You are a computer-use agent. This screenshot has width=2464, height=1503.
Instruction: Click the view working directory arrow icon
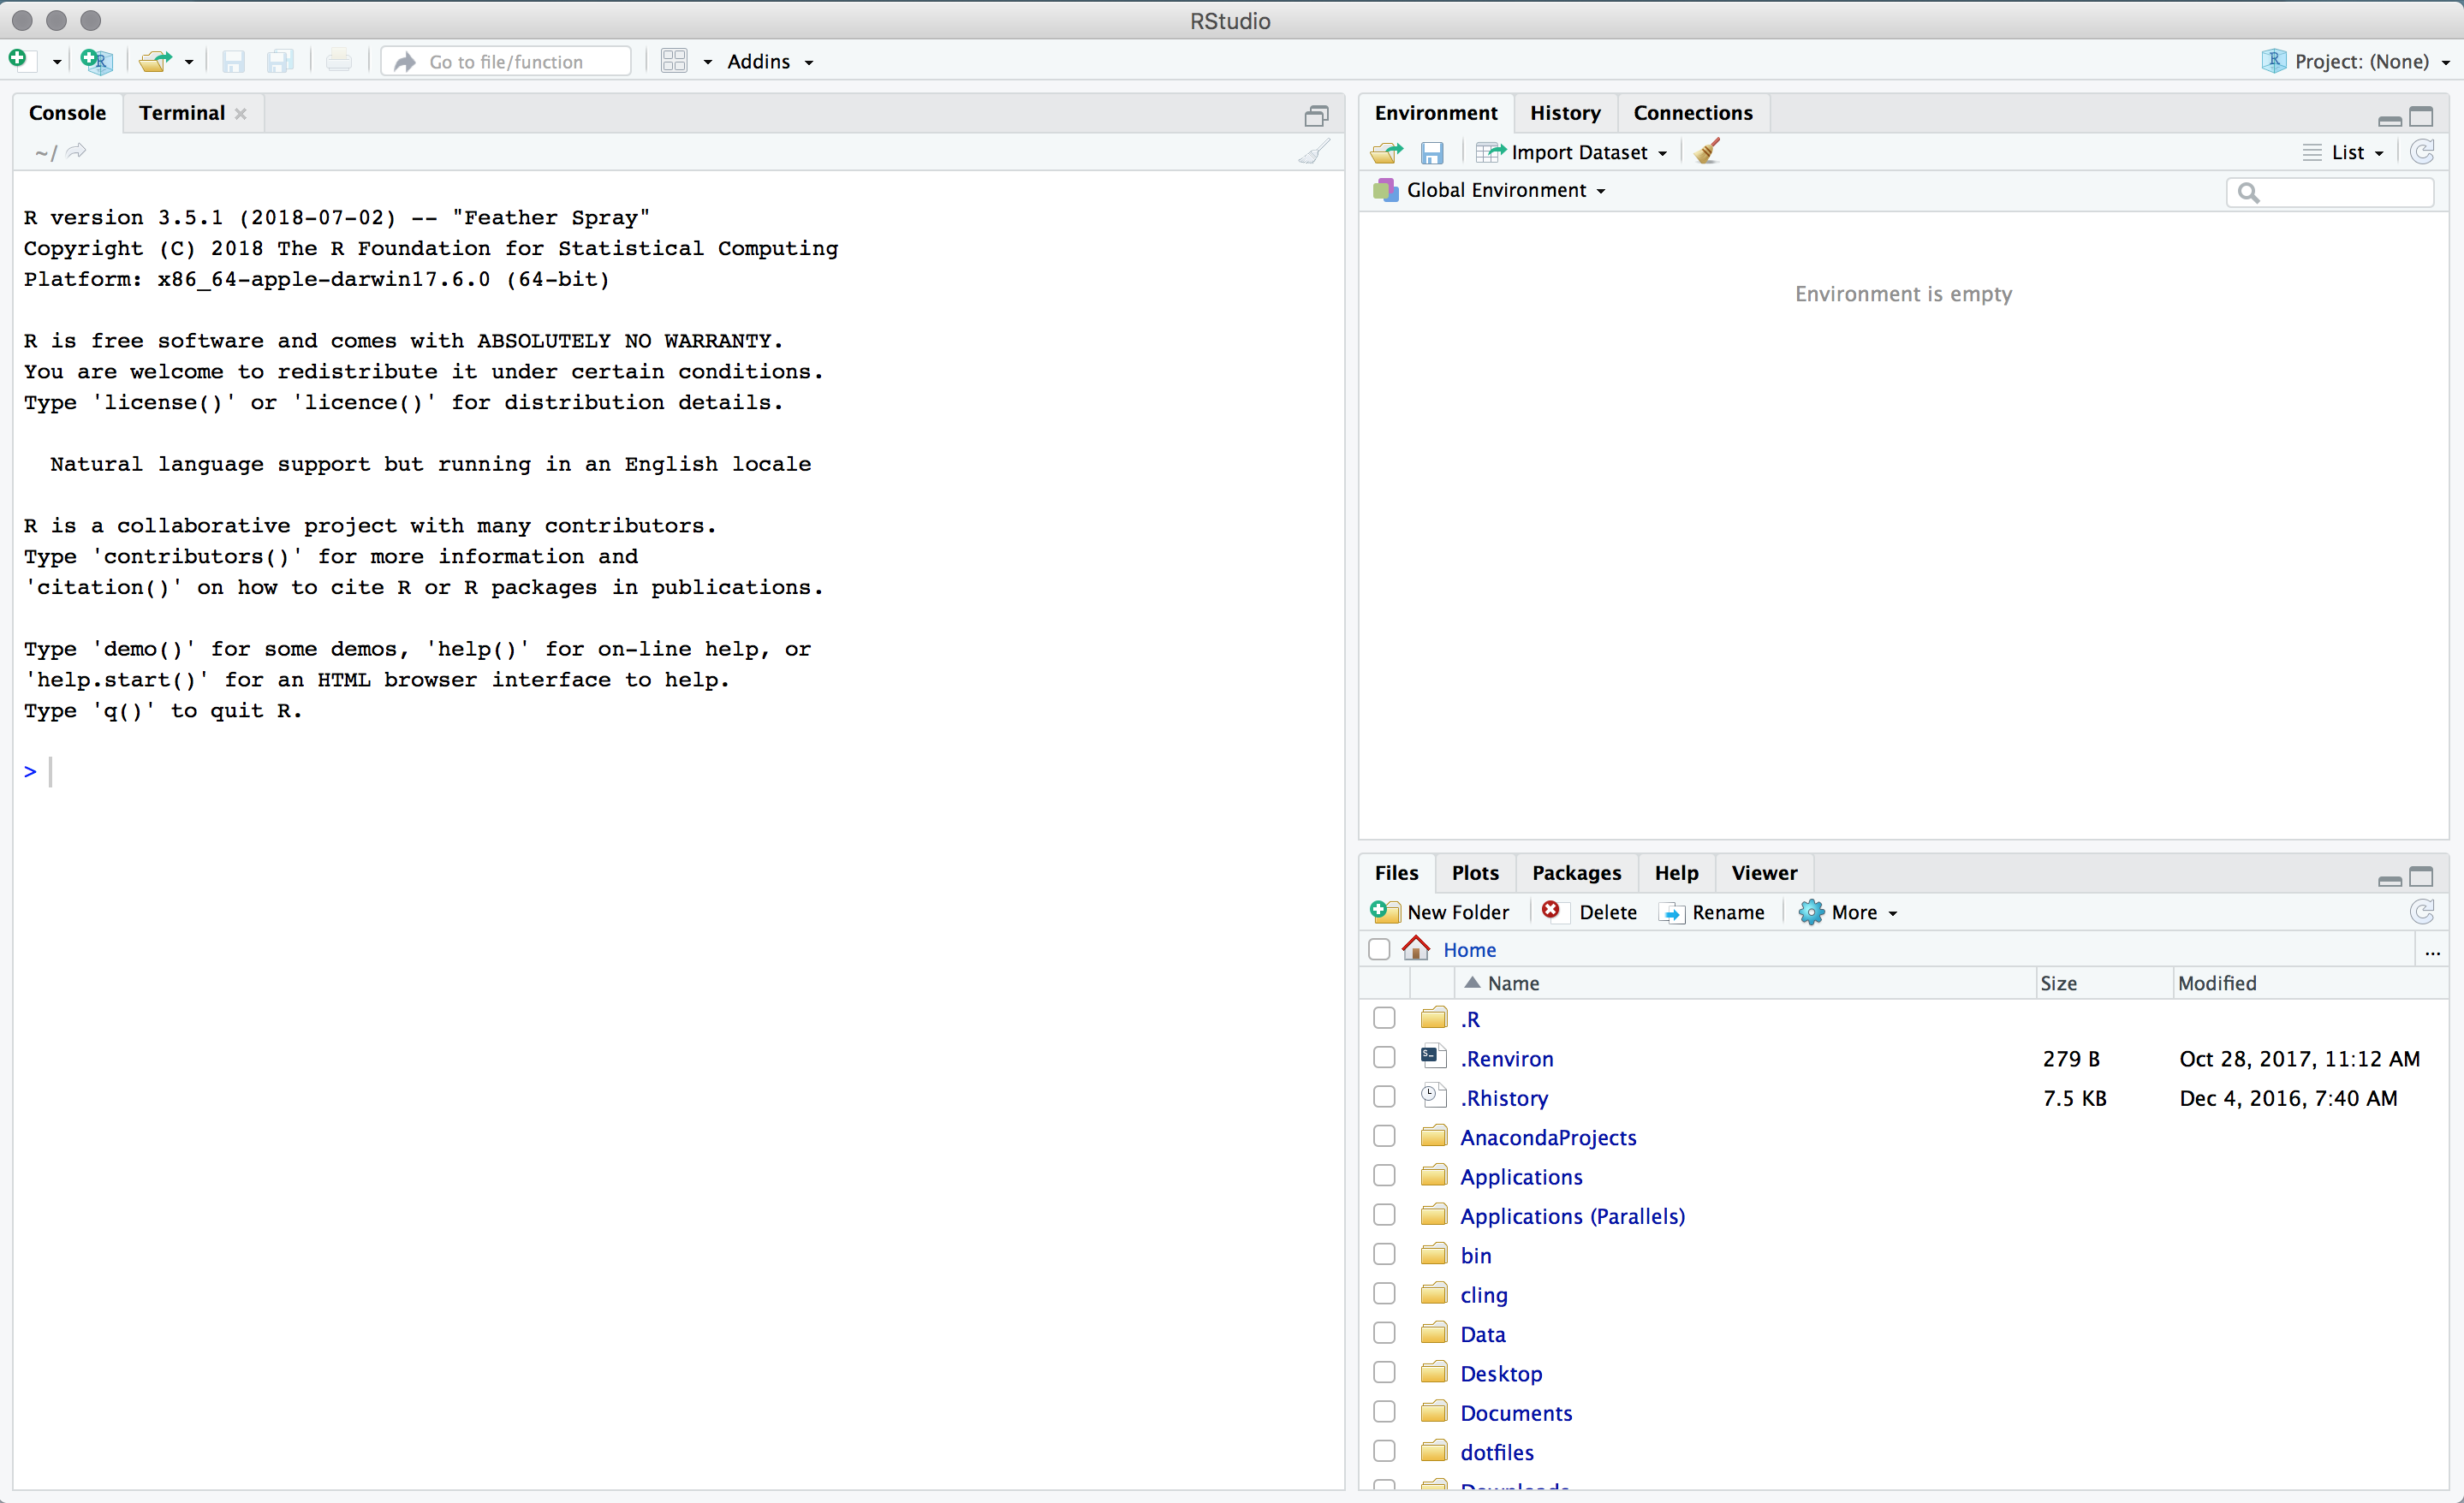tap(76, 152)
